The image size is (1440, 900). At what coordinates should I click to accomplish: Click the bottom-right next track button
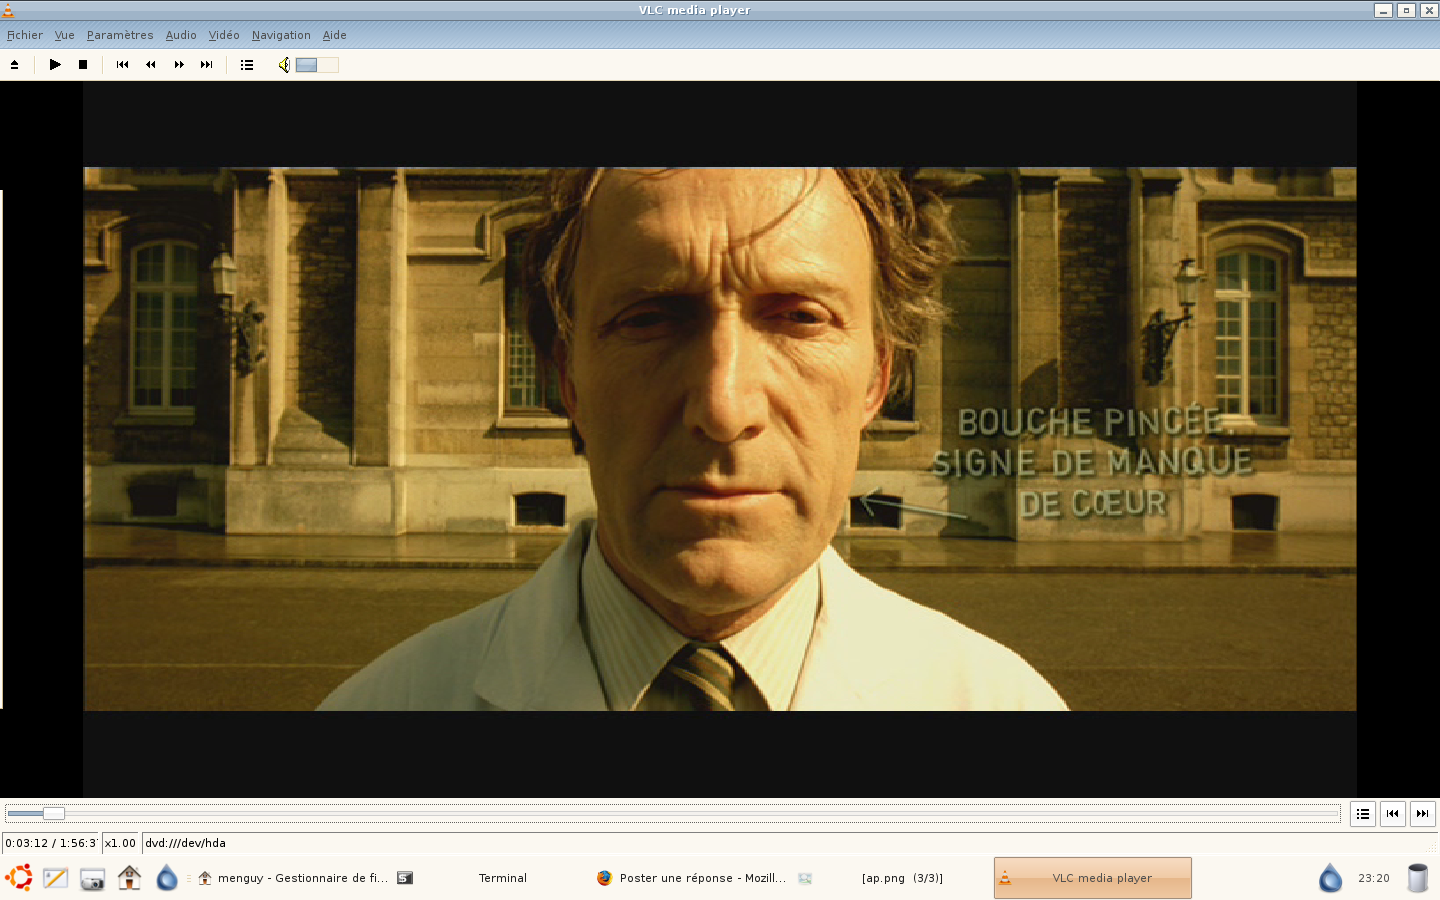pyautogui.click(x=1422, y=814)
